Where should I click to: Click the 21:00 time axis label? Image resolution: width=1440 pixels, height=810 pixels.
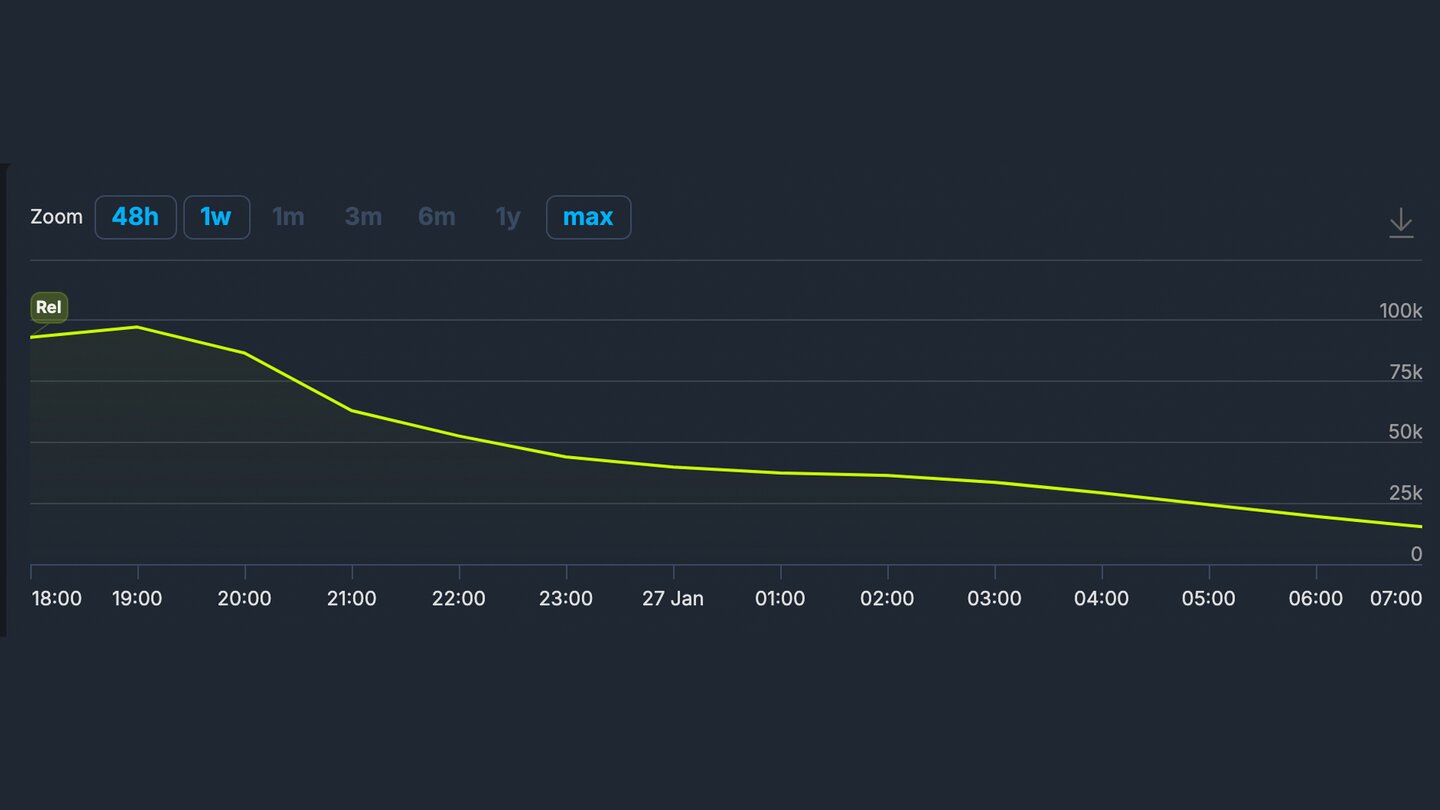(x=352, y=599)
